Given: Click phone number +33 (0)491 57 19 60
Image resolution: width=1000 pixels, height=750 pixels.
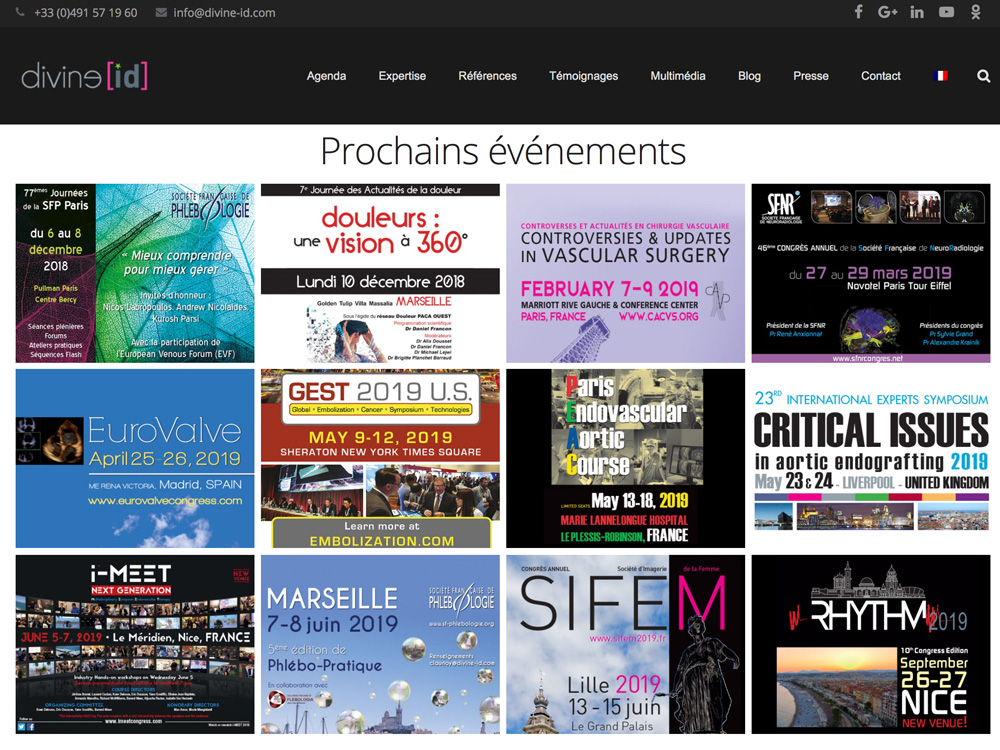Looking at the screenshot, I should [85, 13].
